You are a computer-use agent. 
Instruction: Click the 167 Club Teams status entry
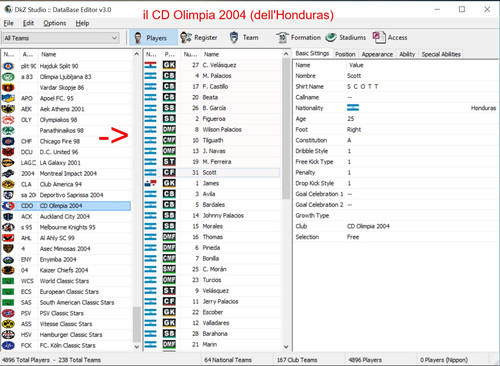pyautogui.click(x=297, y=360)
